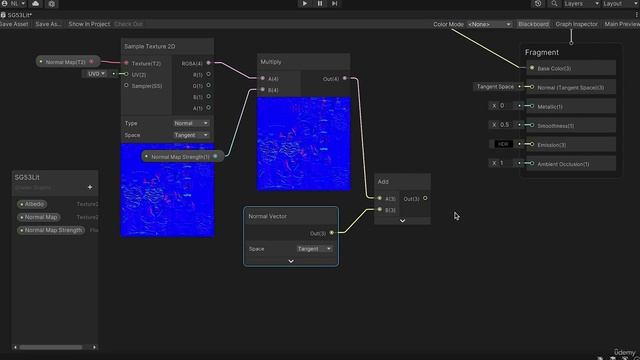Click the Base Color(3) port in Fragment
This screenshot has height=360, width=640.
(532, 68)
